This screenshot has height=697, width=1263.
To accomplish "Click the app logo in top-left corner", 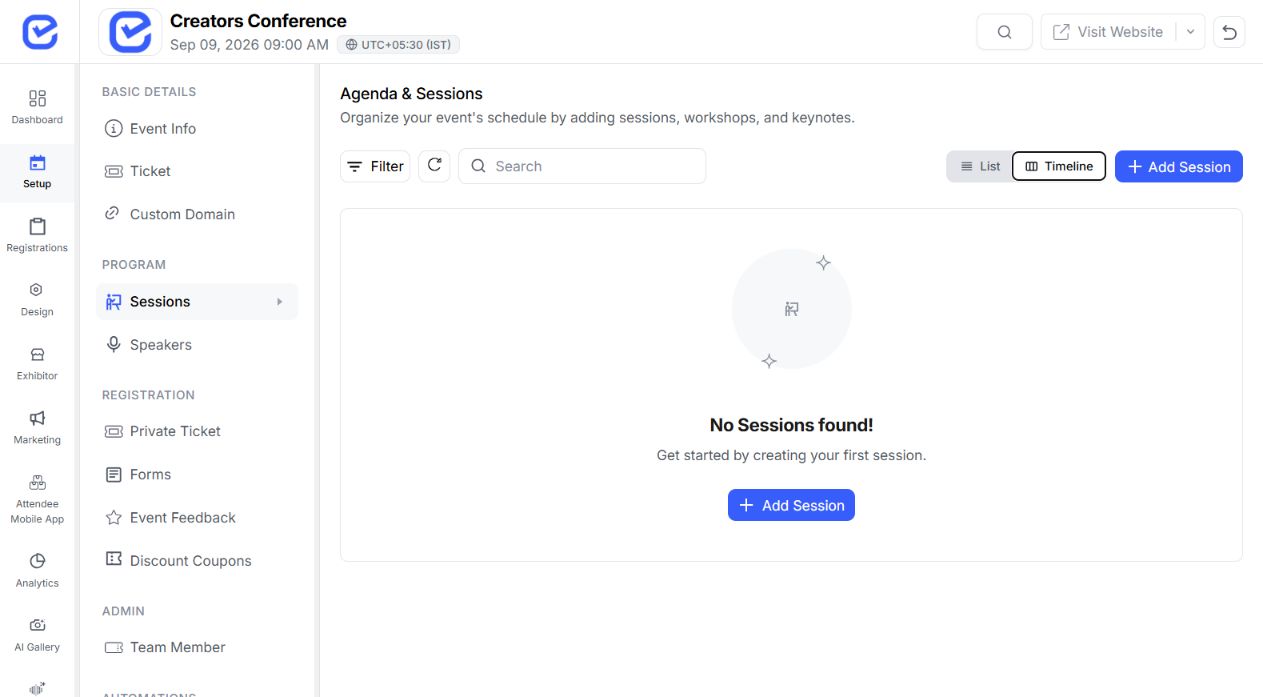I will [x=40, y=32].
